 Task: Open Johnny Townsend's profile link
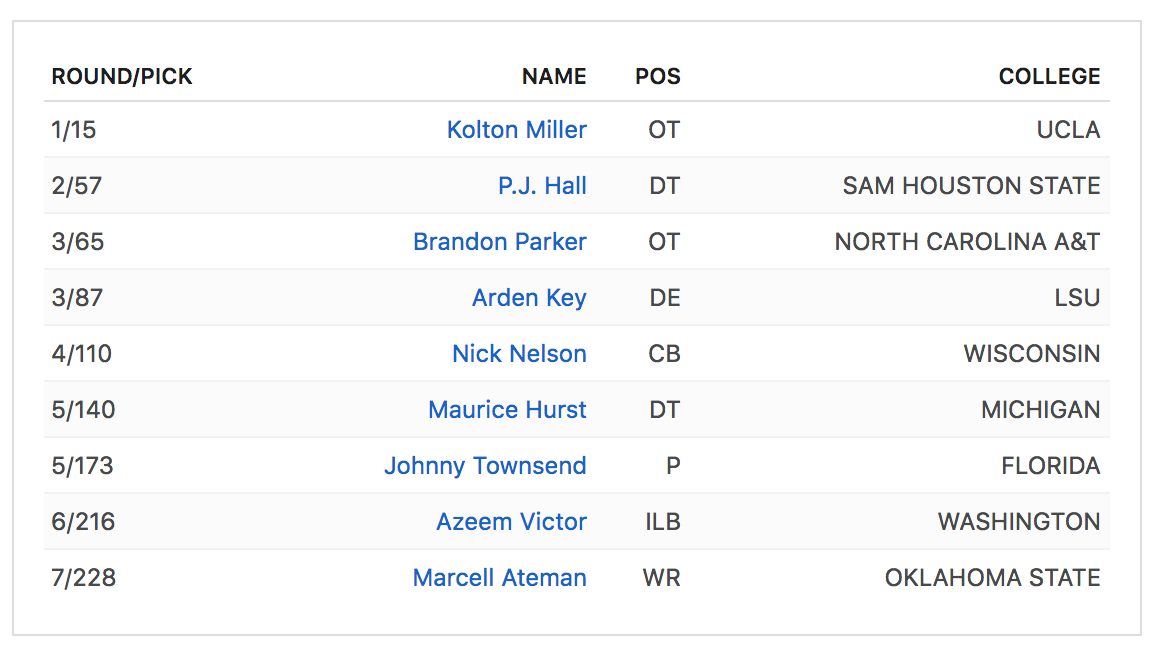tap(485, 466)
